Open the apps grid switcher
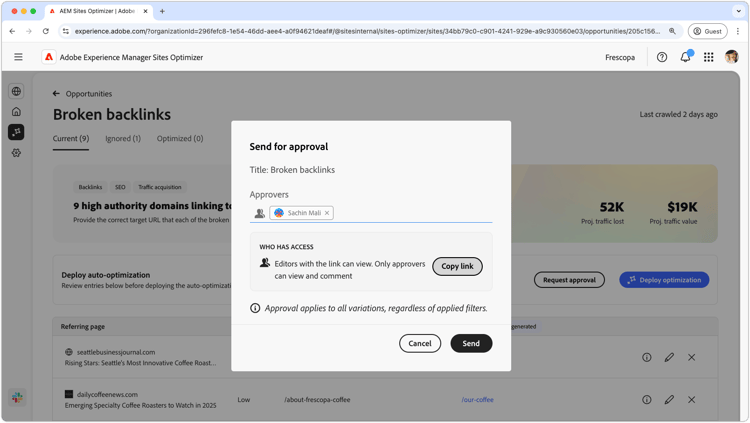Image resolution: width=750 pixels, height=423 pixels. click(708, 57)
